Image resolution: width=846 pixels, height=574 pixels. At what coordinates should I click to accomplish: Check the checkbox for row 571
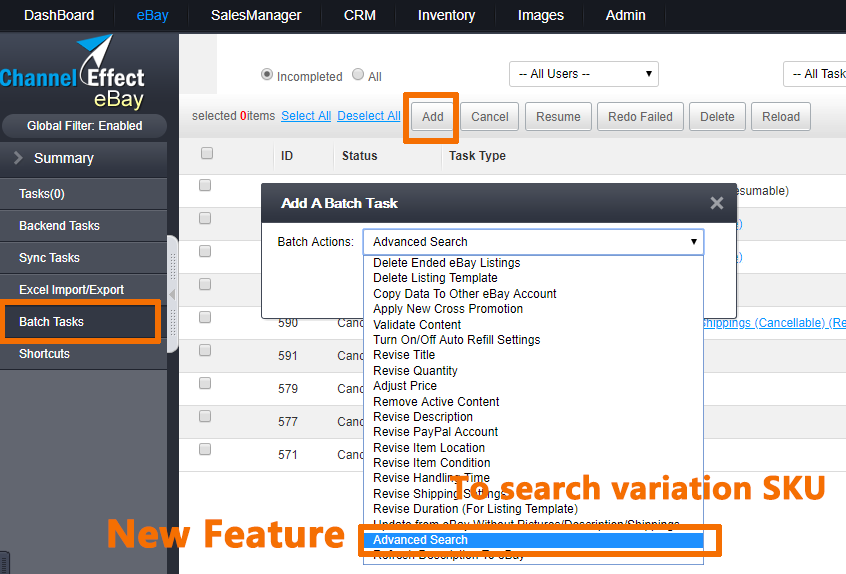tap(205, 449)
